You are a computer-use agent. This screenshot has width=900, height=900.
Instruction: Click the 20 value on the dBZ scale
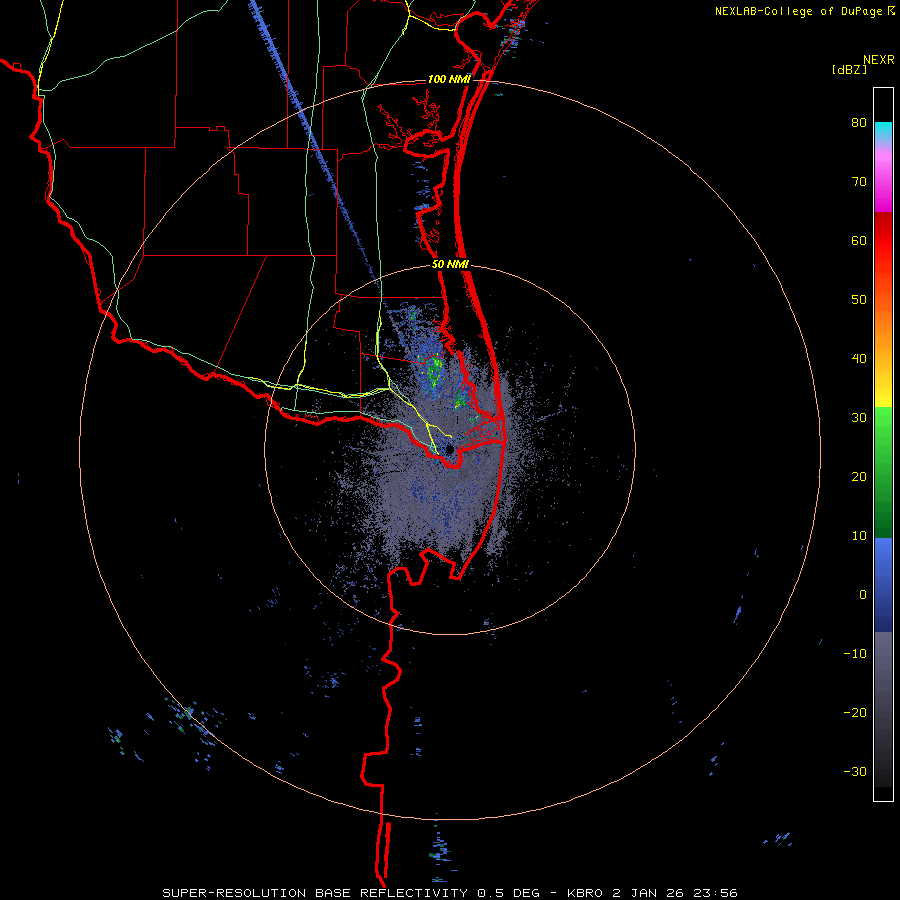click(x=859, y=476)
